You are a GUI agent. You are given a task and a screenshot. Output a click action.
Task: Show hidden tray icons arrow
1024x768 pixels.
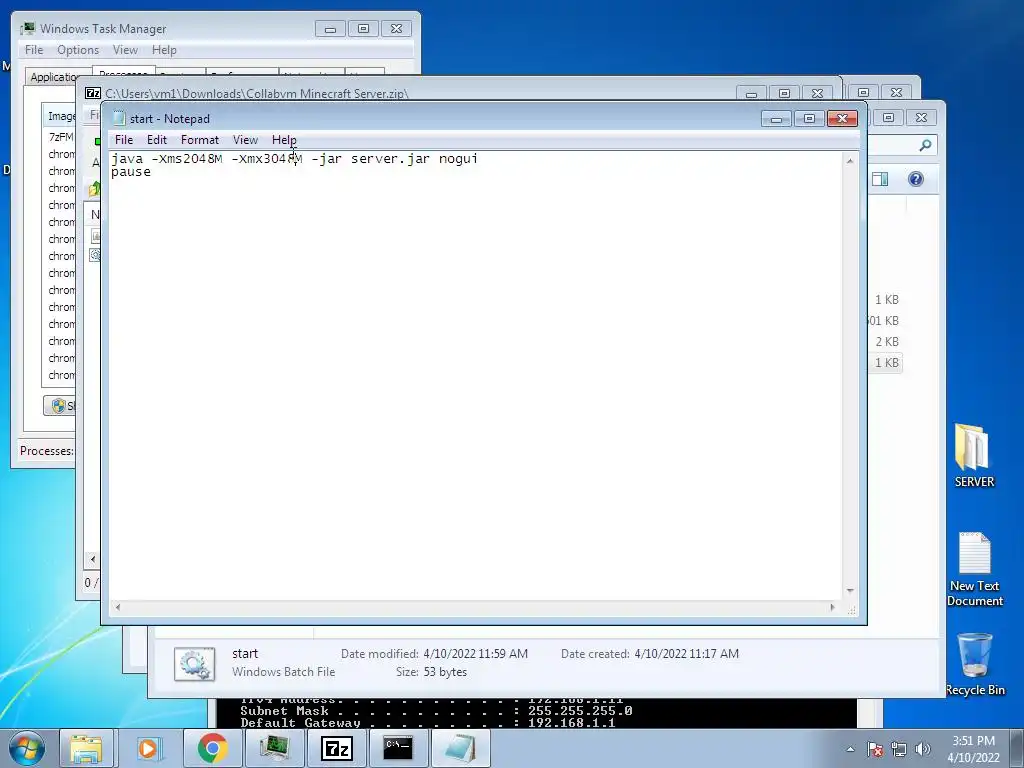850,749
